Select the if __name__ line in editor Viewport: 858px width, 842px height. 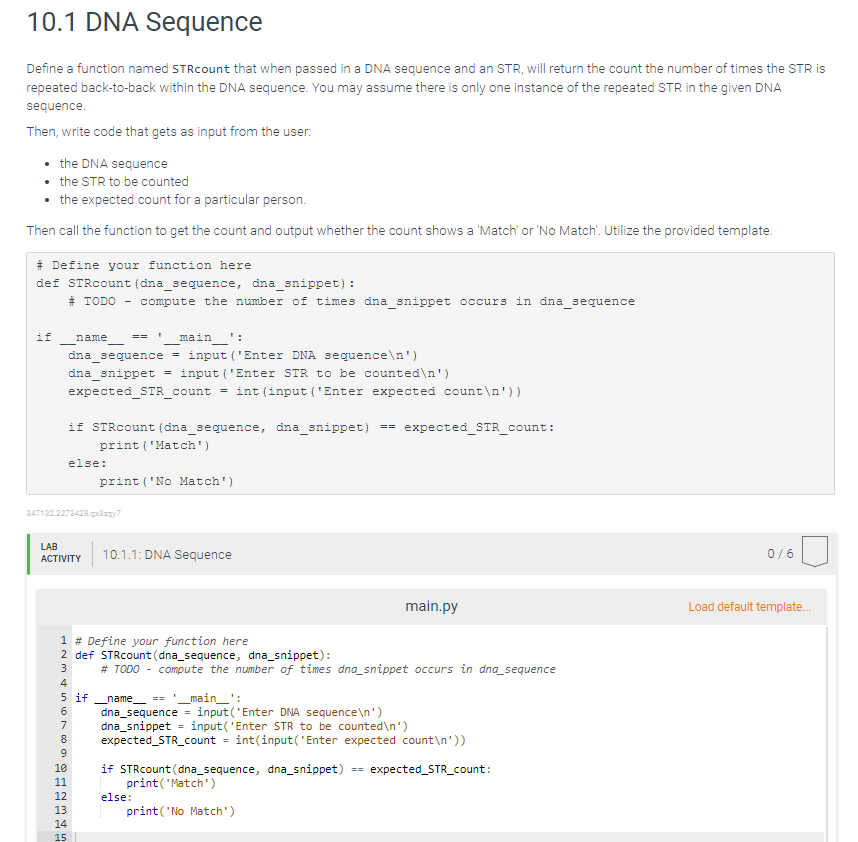click(x=160, y=697)
